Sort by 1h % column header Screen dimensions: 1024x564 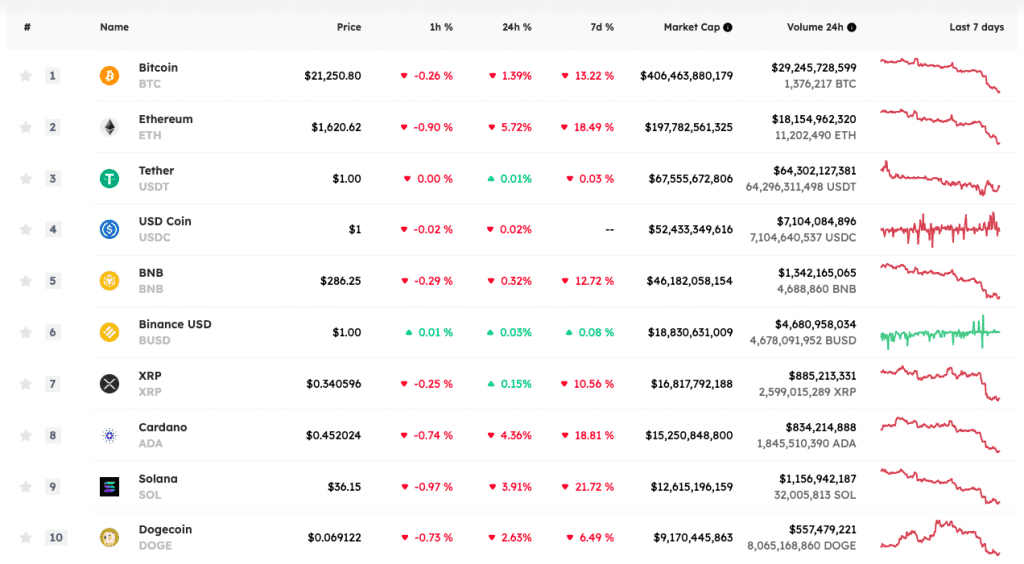pyautogui.click(x=441, y=27)
